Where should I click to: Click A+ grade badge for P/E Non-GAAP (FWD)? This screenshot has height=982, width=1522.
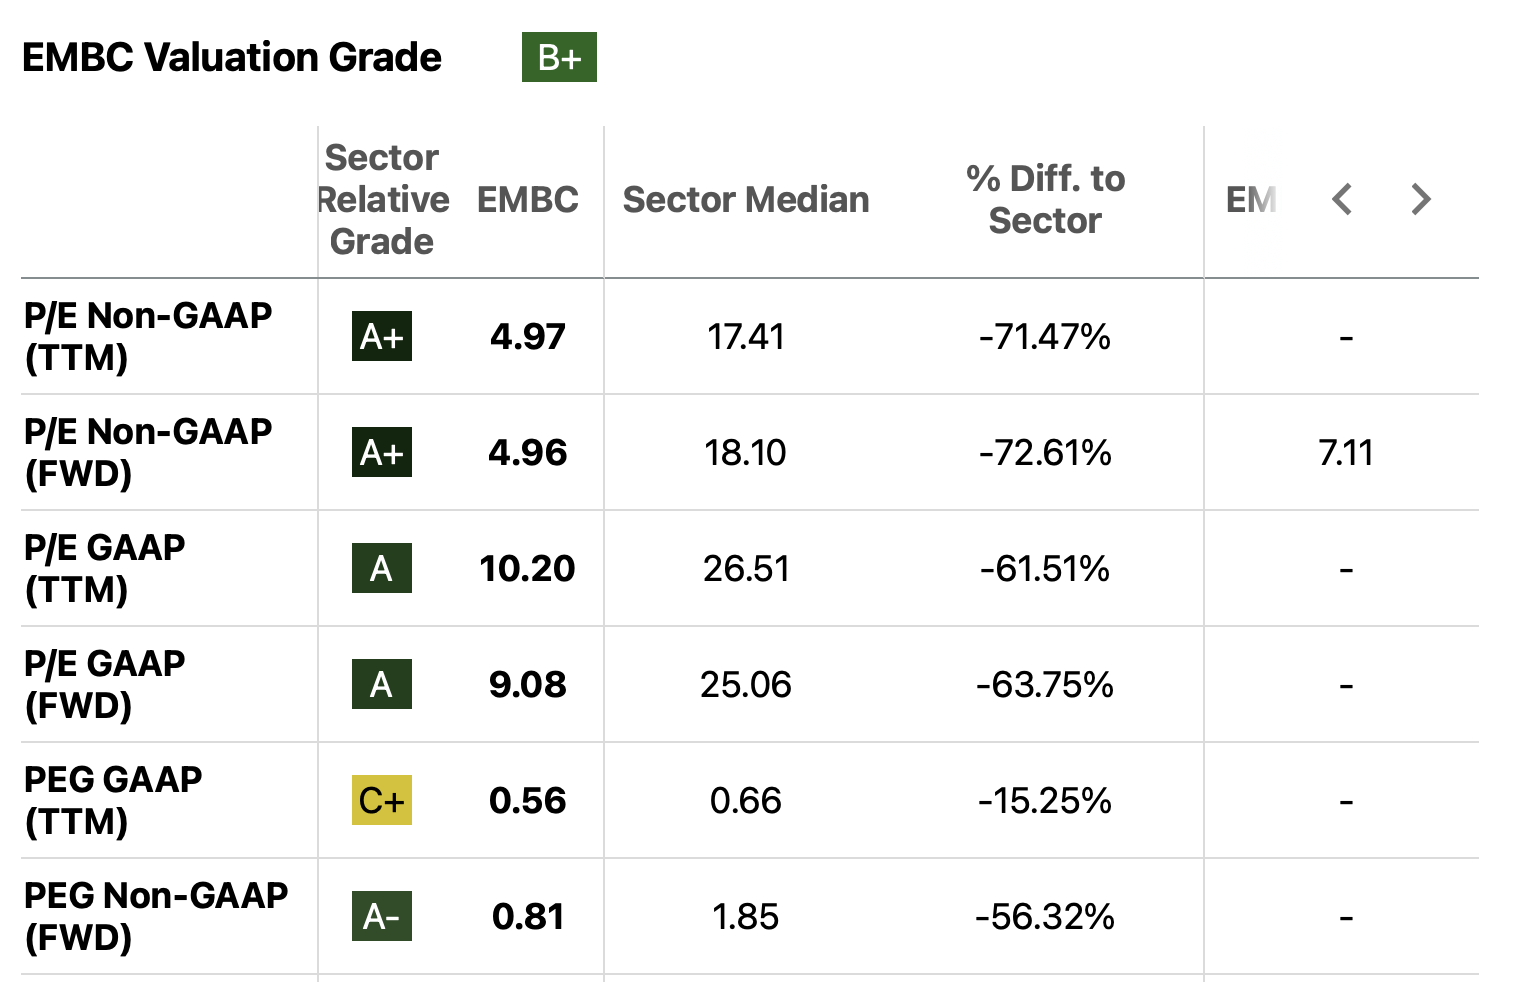pyautogui.click(x=381, y=452)
